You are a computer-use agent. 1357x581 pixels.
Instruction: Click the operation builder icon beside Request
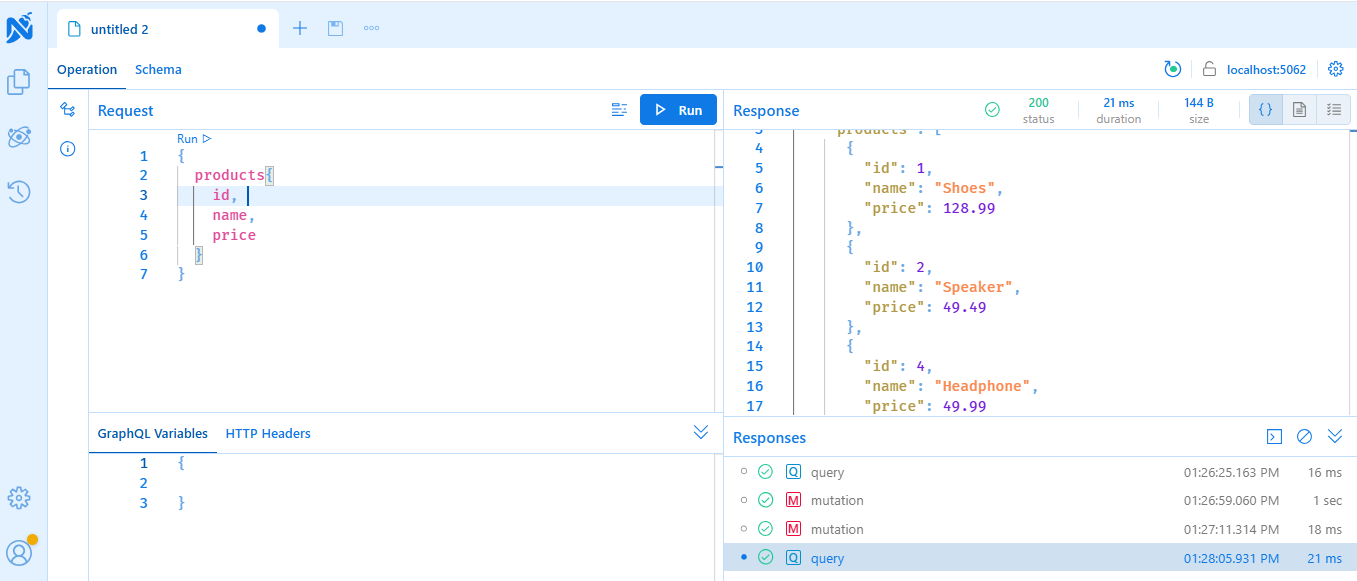pyautogui.click(x=68, y=109)
